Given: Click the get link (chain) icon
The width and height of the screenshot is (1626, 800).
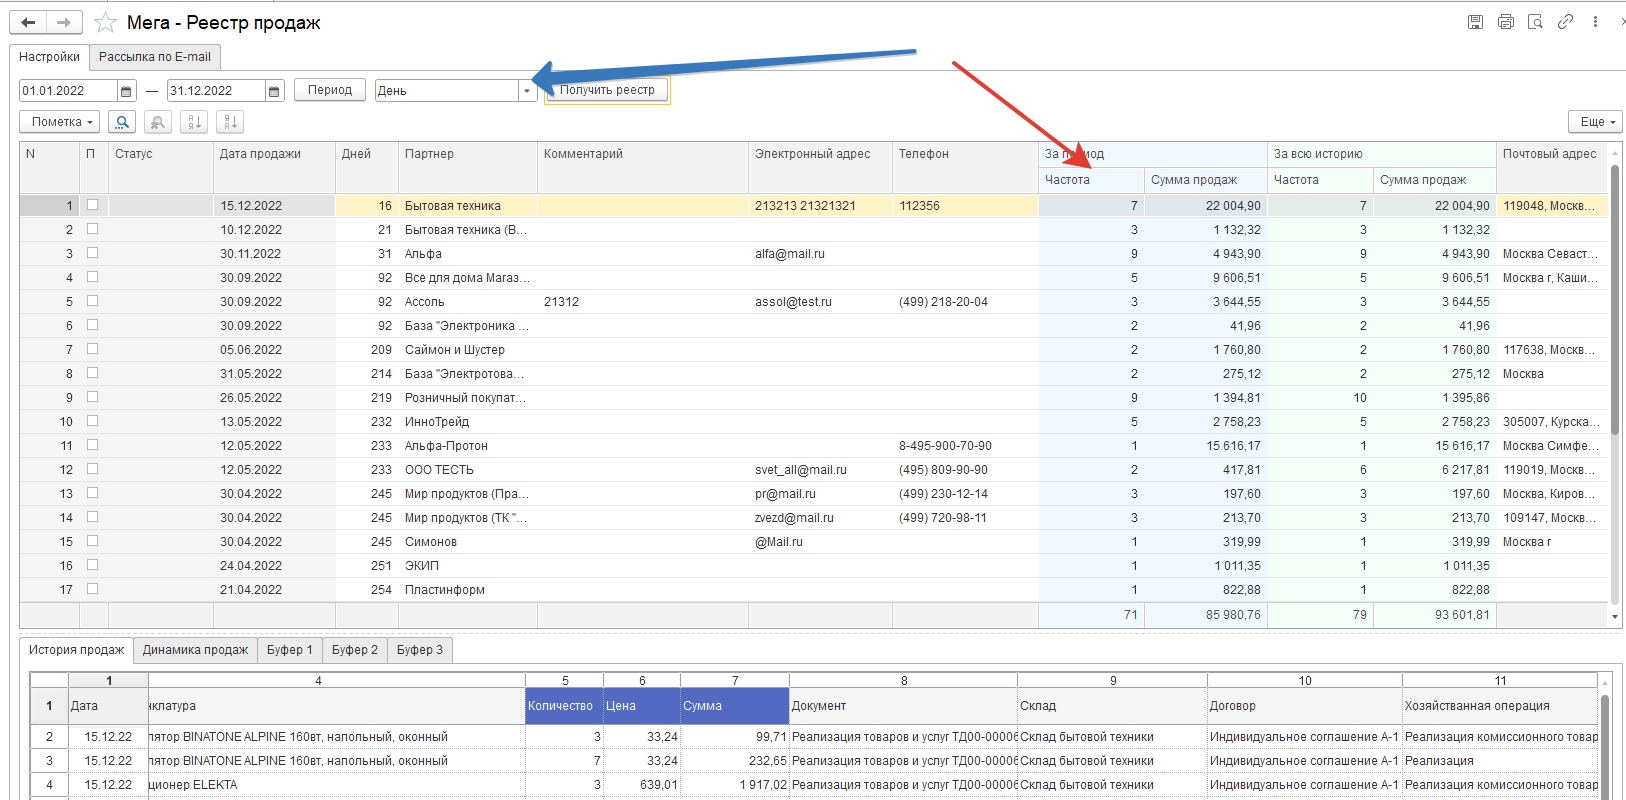Looking at the screenshot, I should click(x=1565, y=22).
